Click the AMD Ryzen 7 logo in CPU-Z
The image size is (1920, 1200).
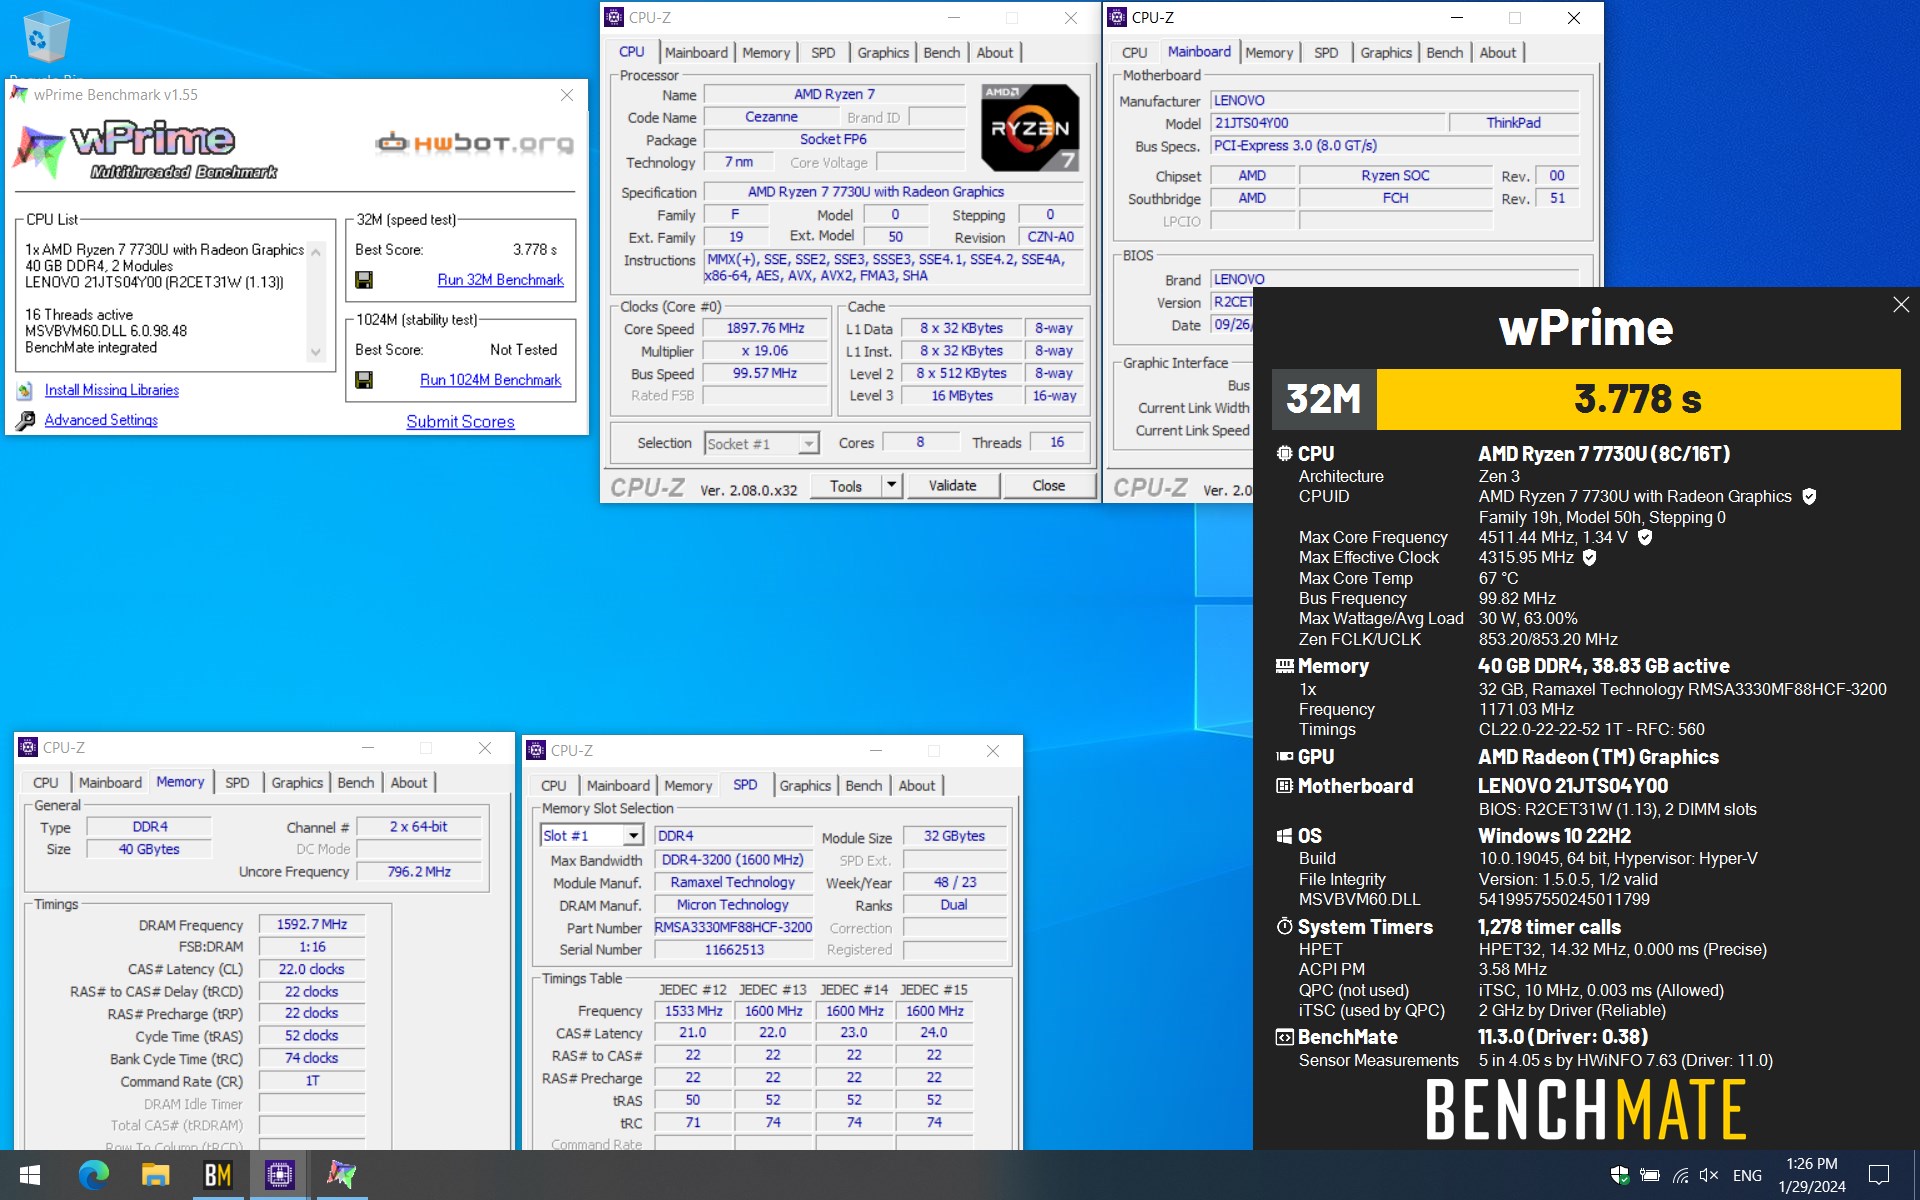(1030, 127)
